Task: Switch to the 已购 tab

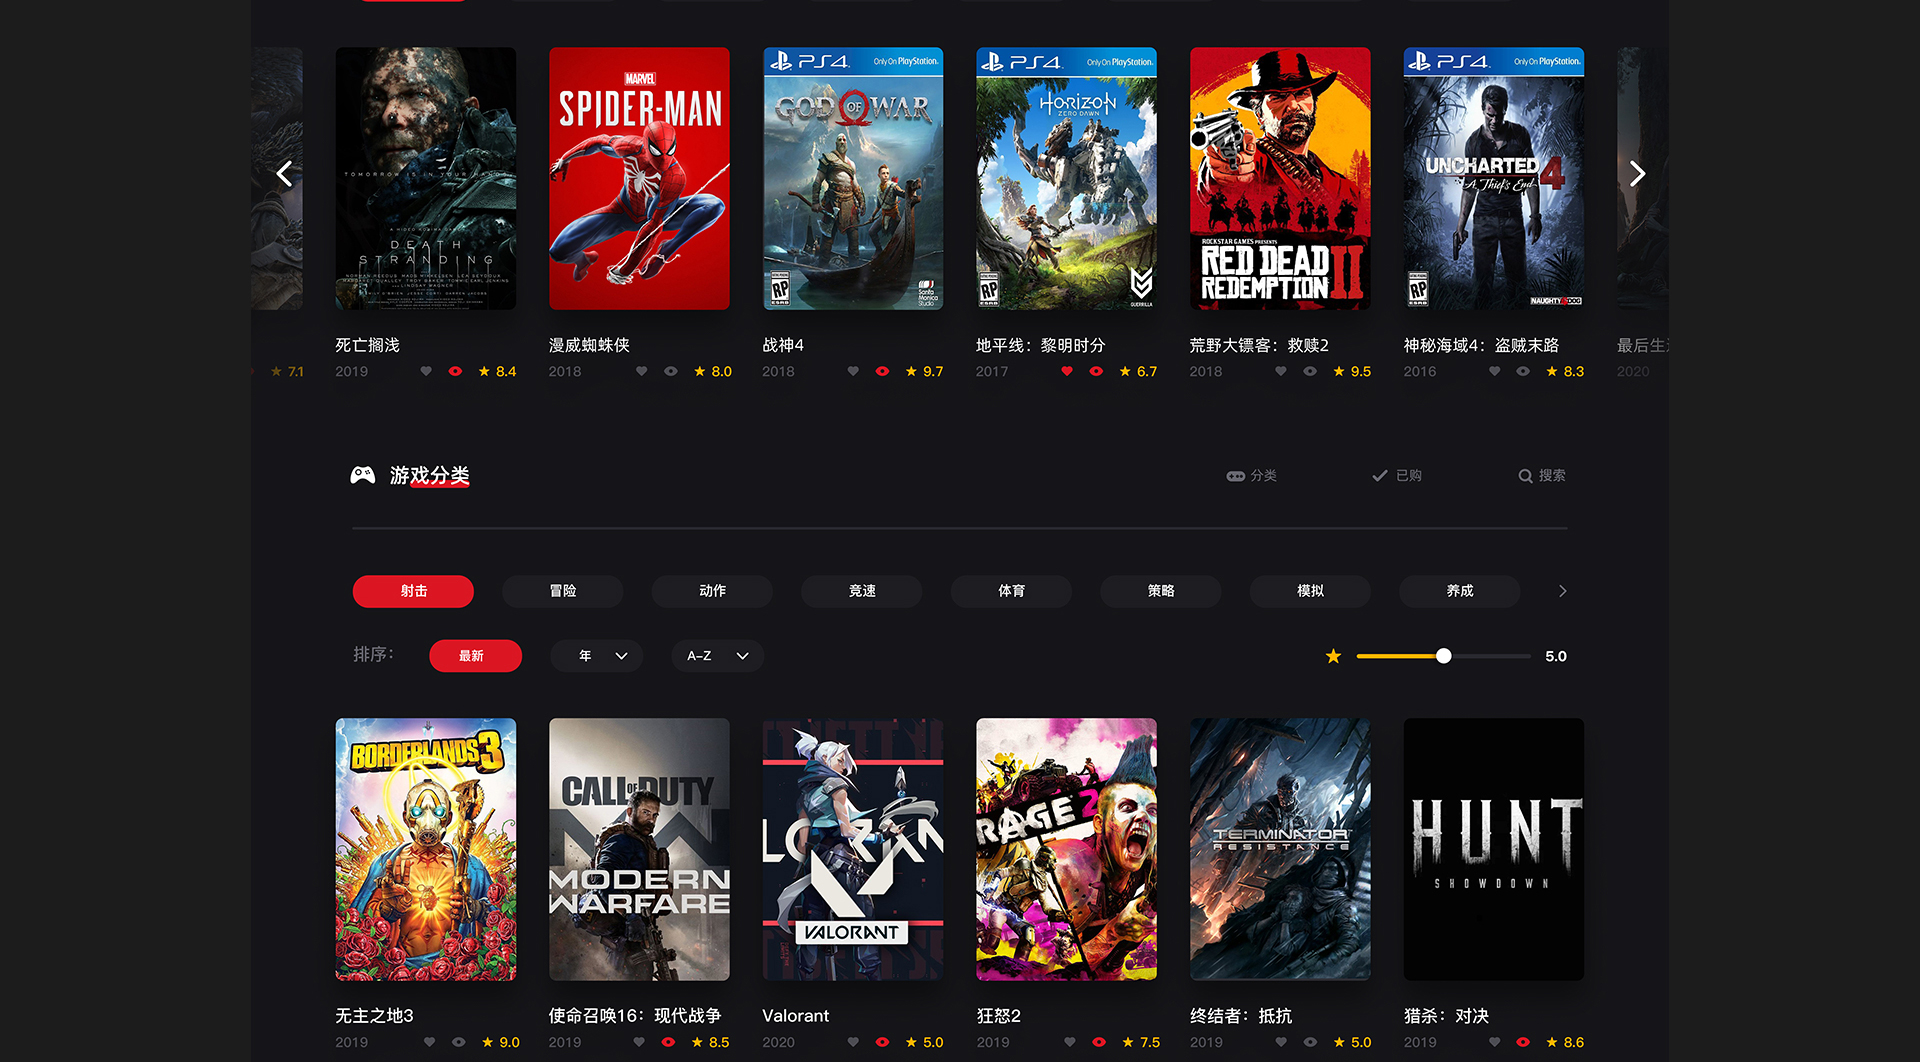Action: pyautogui.click(x=1397, y=475)
